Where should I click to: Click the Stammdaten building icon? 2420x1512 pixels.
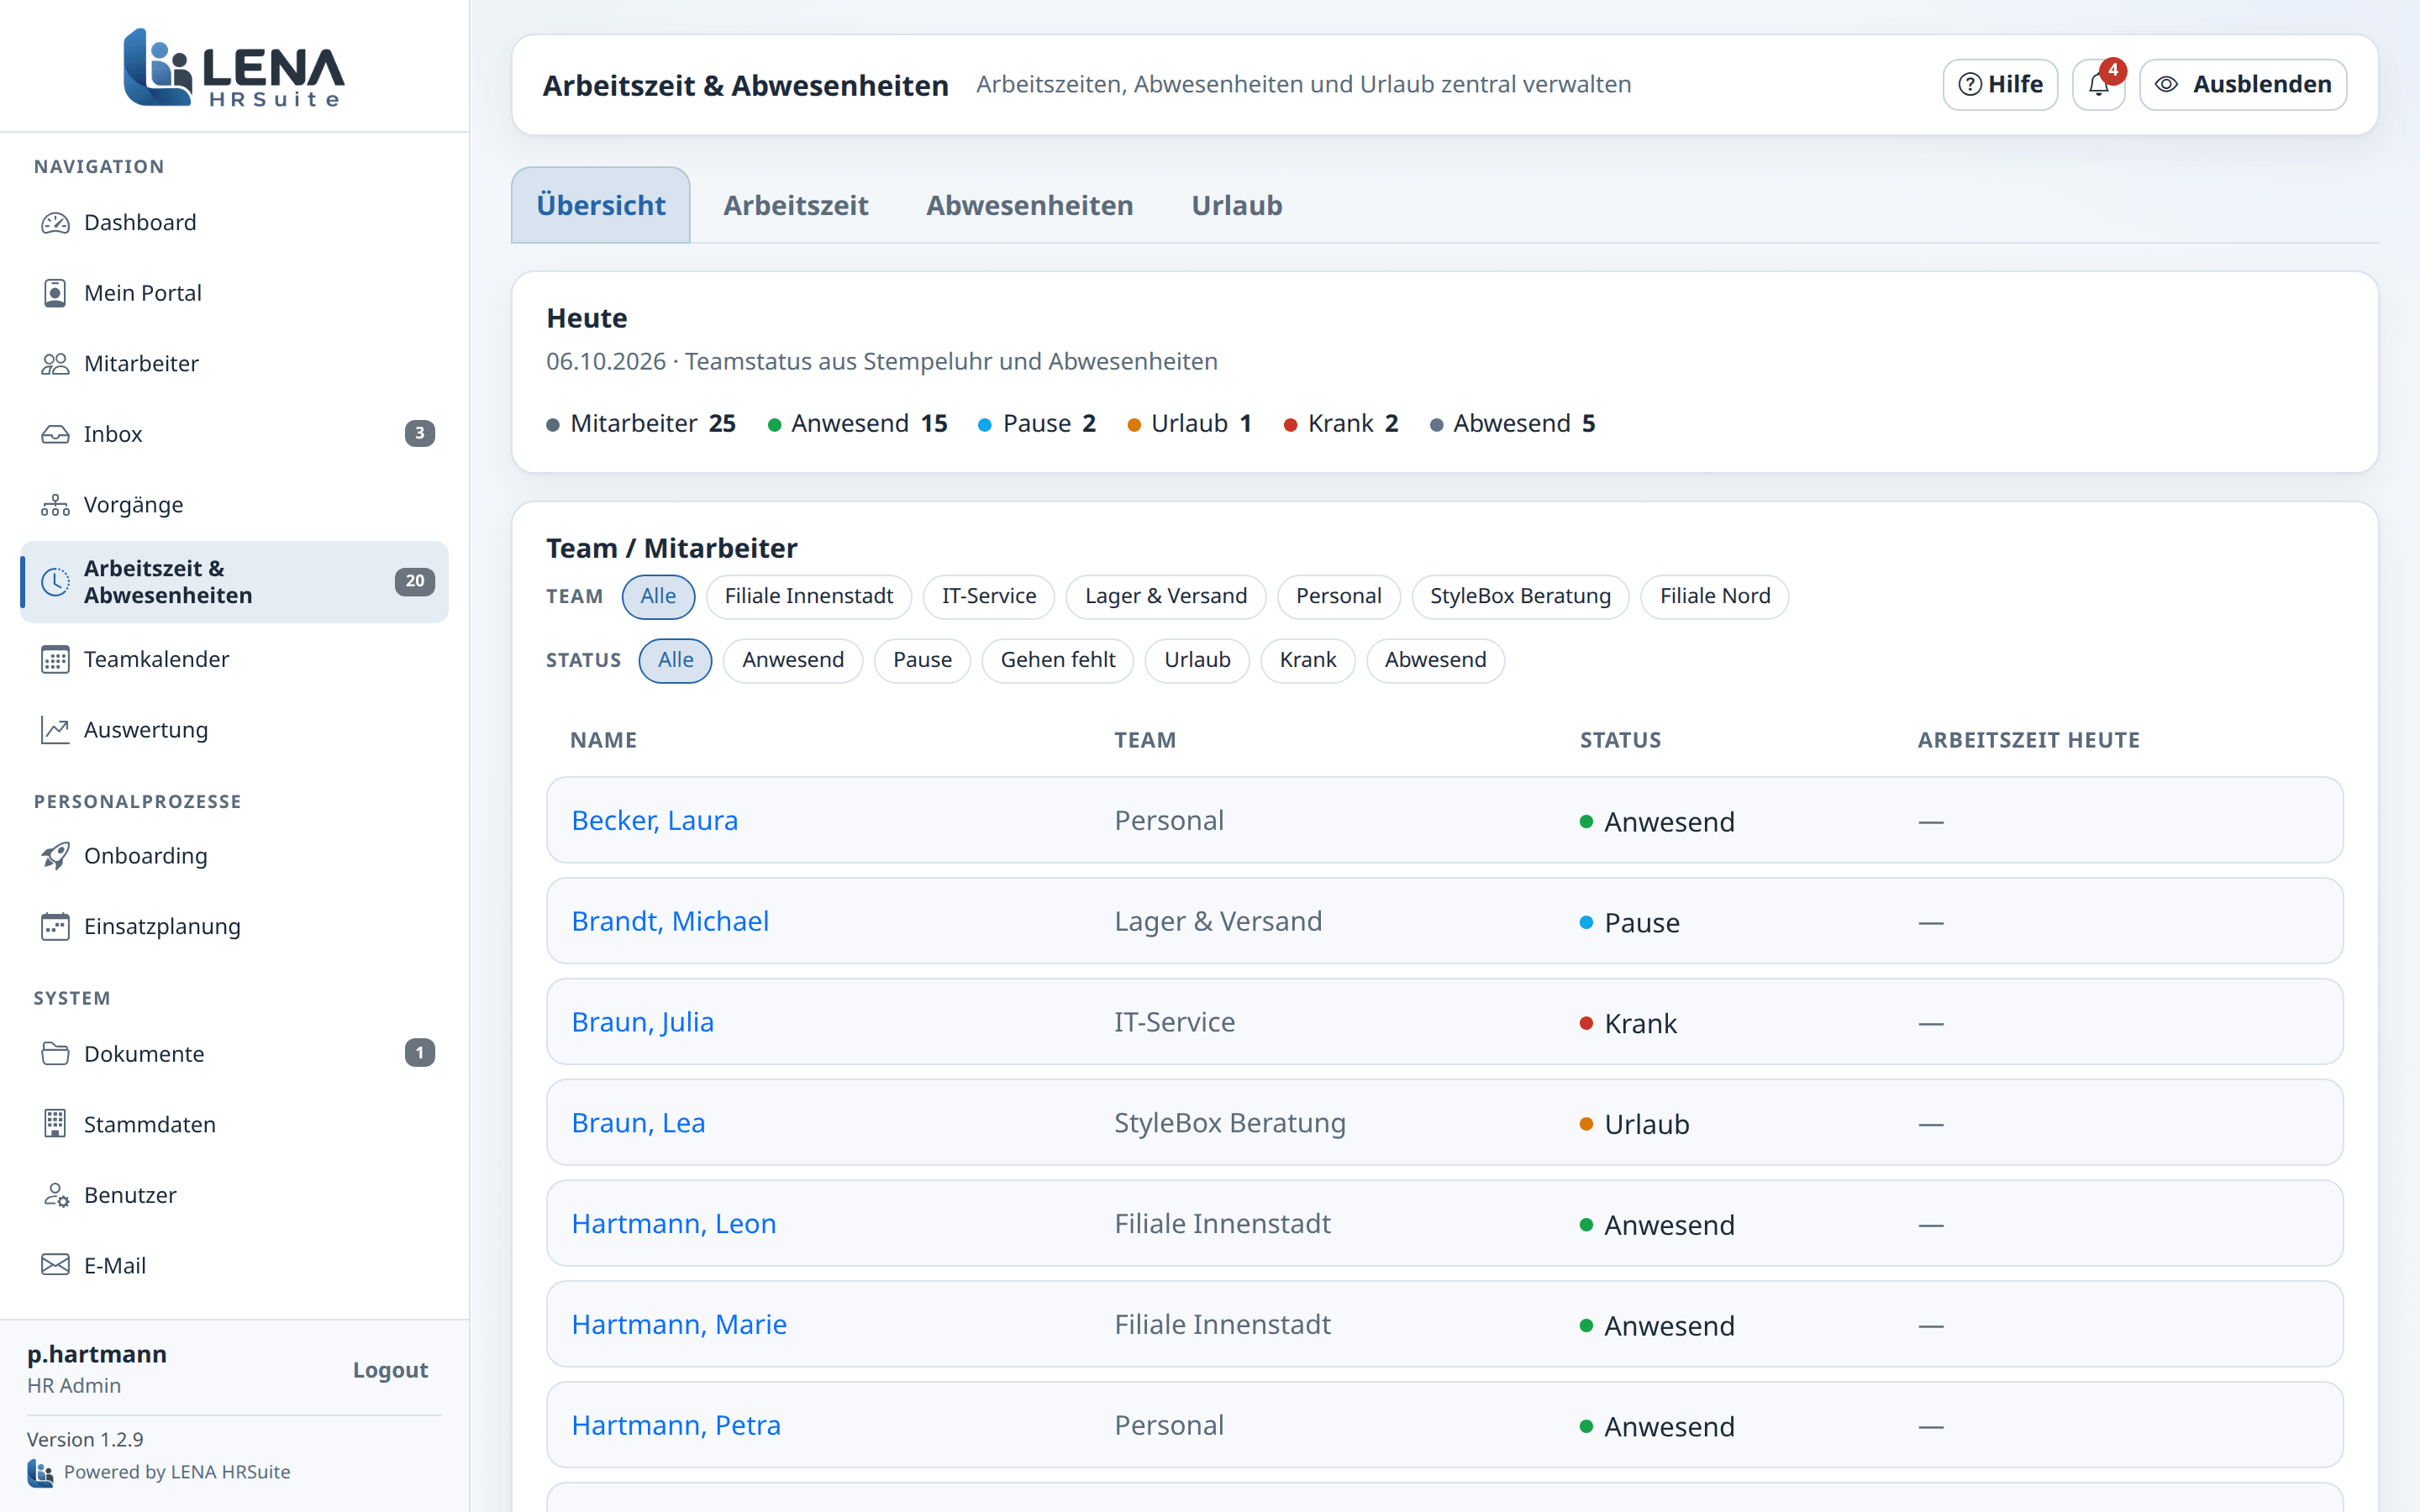tap(55, 1124)
